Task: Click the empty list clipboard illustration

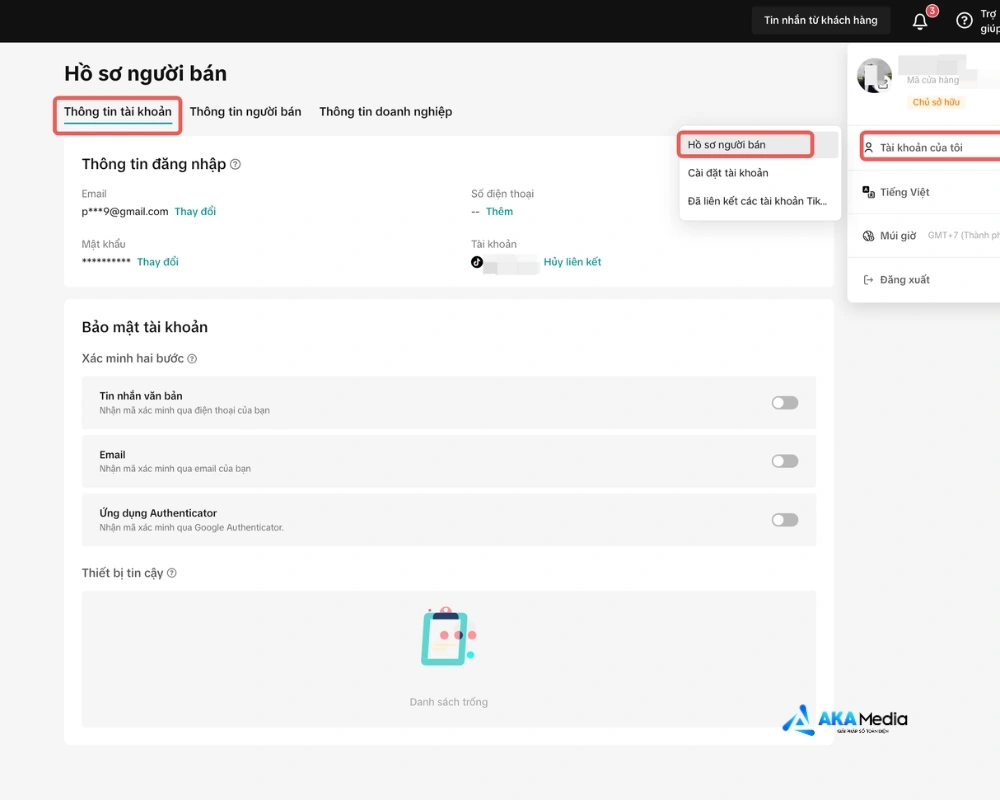Action: pos(448,637)
